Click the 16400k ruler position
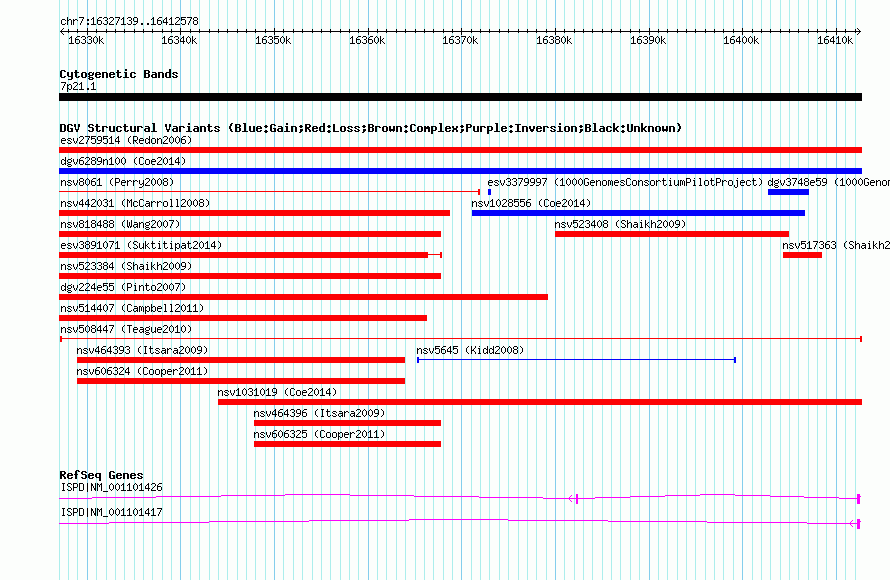890x580 pixels. [x=741, y=40]
